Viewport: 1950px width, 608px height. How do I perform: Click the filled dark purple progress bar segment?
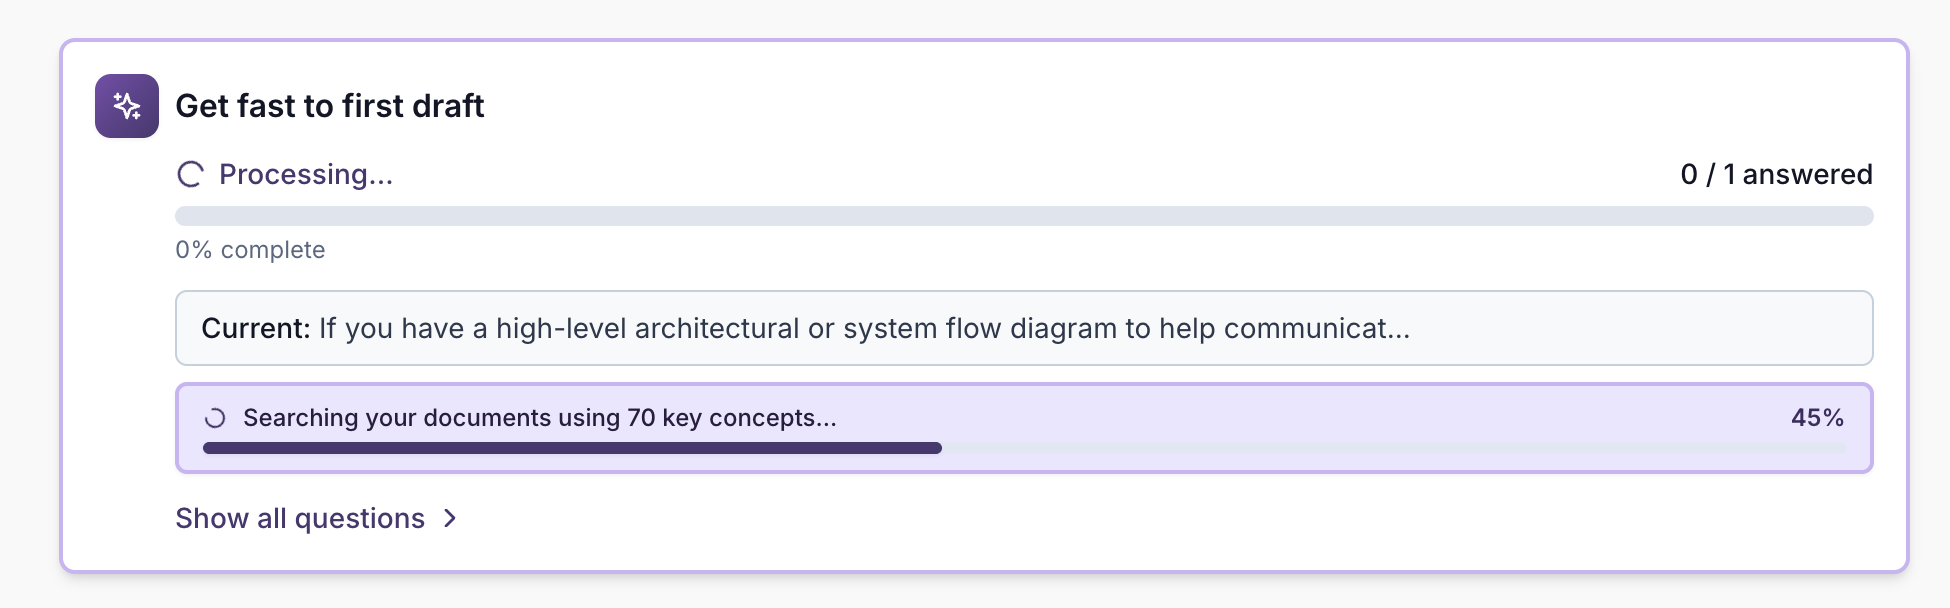[x=572, y=448]
